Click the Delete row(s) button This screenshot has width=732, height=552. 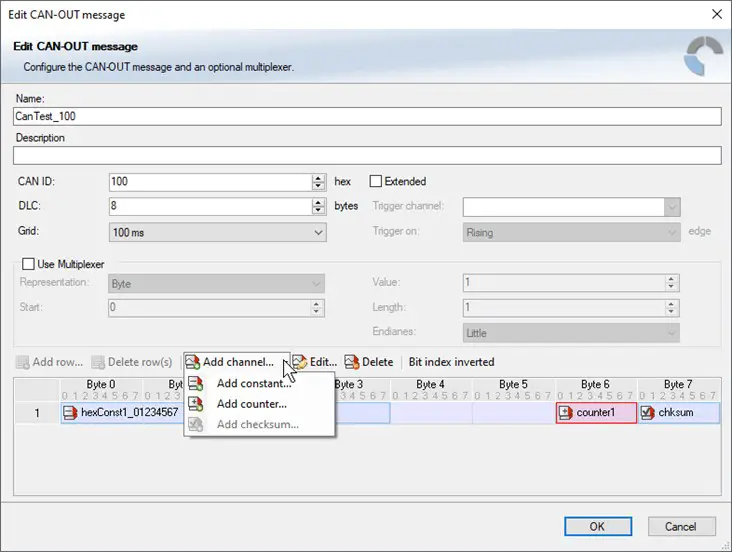pos(132,362)
